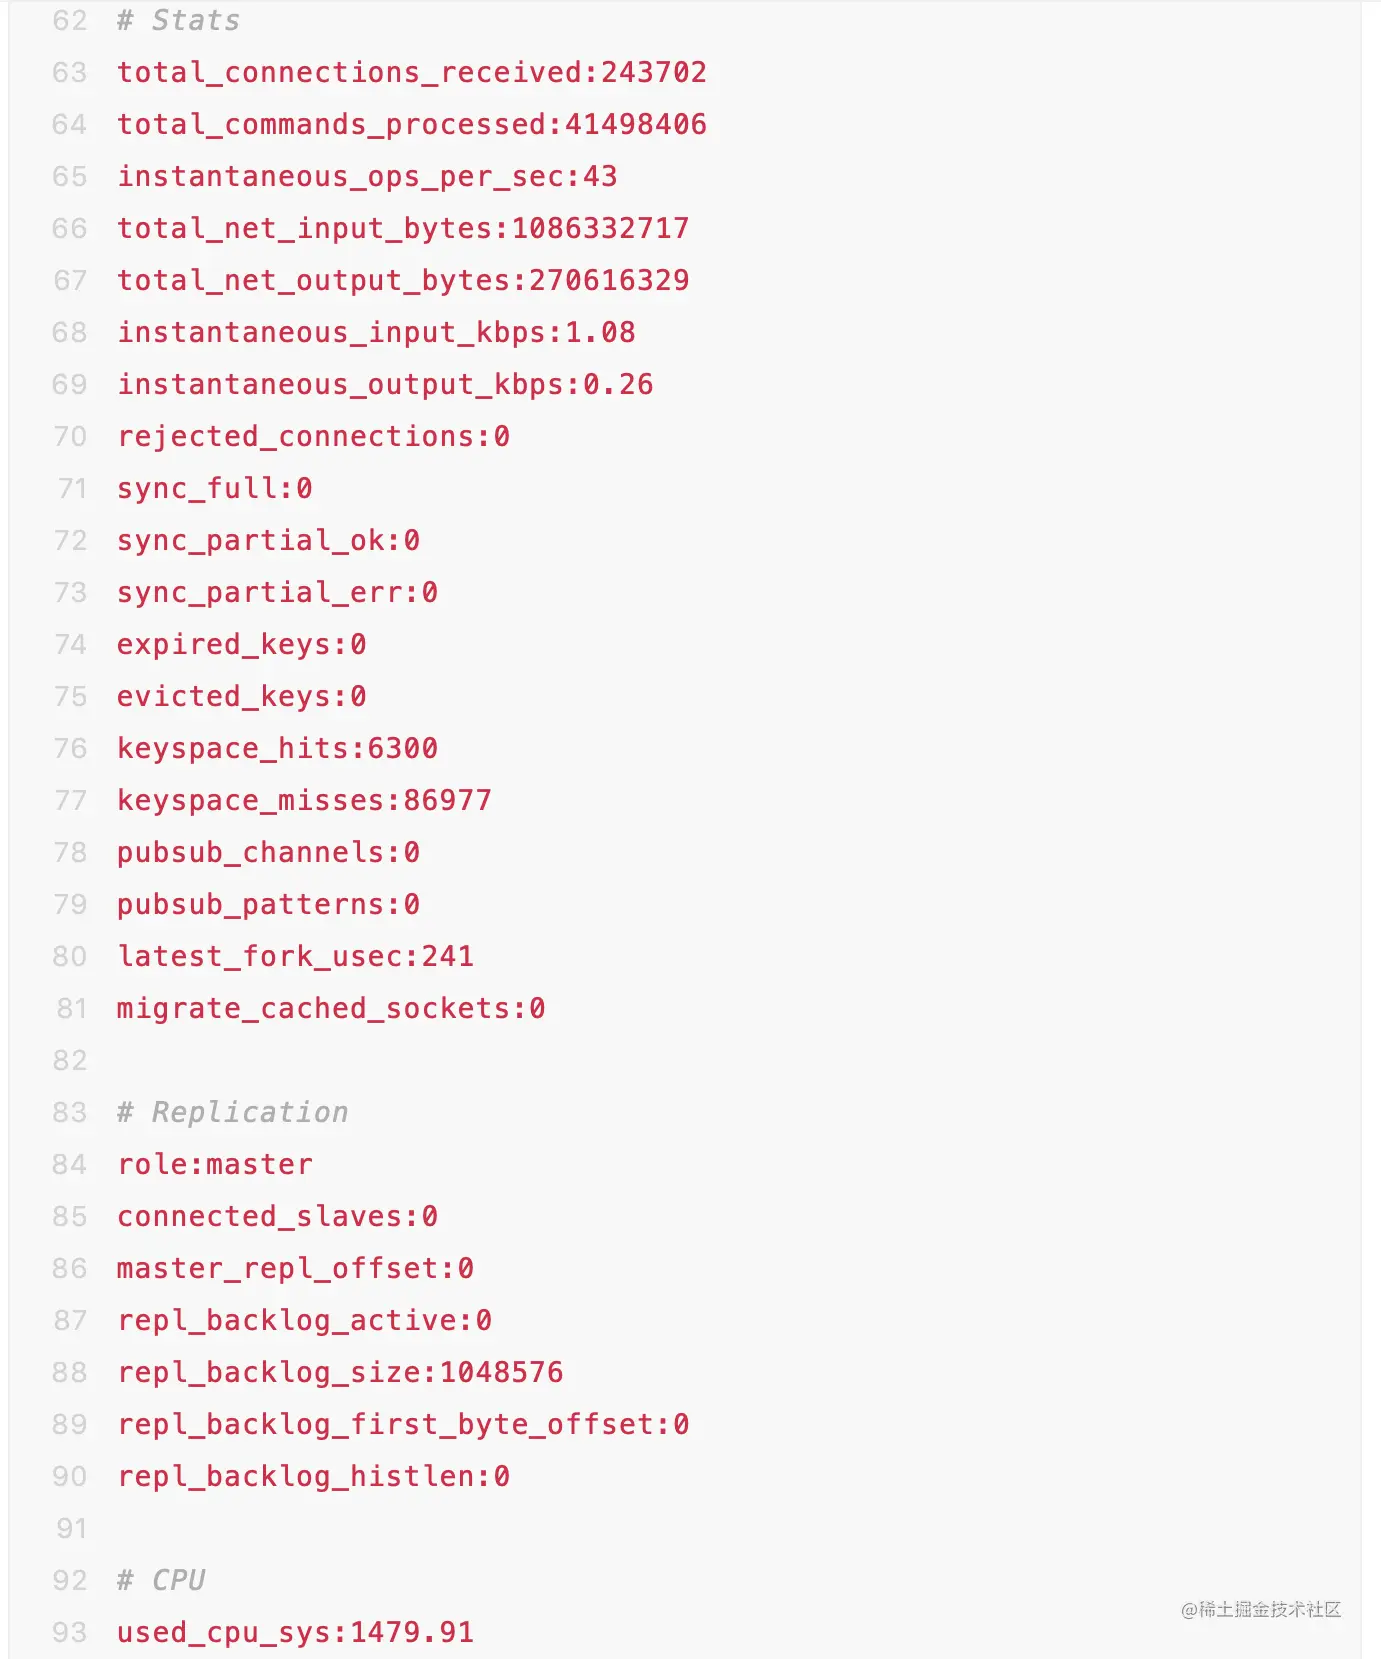Viewport: 1381px width, 1659px height.
Task: Click the rejected_connections:0 line
Action: click(x=313, y=437)
